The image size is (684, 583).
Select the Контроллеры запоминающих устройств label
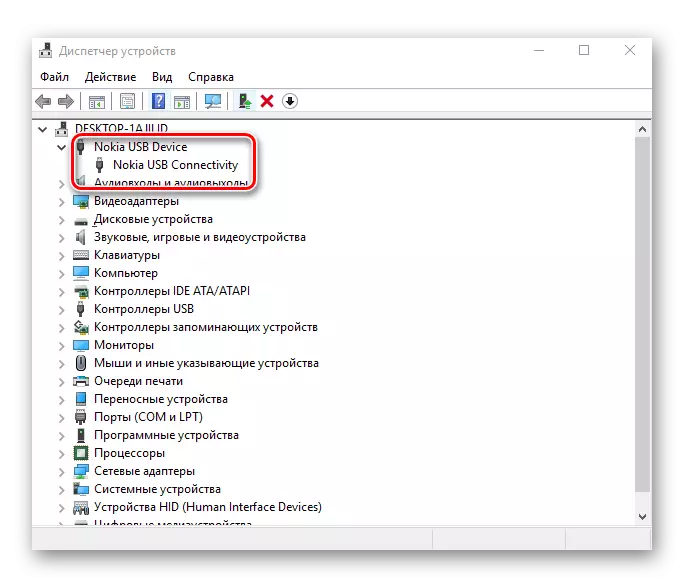pos(206,327)
